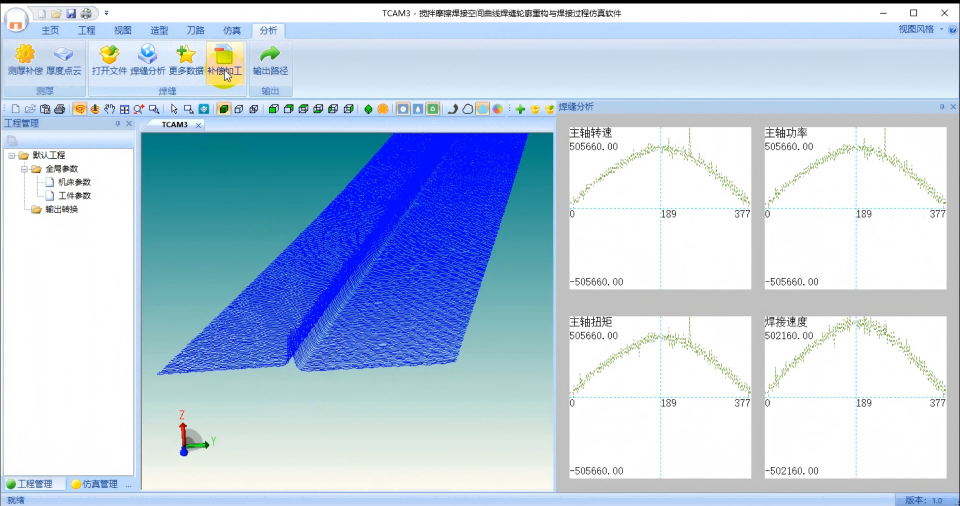Click the box select tool in toolbar

coord(189,109)
